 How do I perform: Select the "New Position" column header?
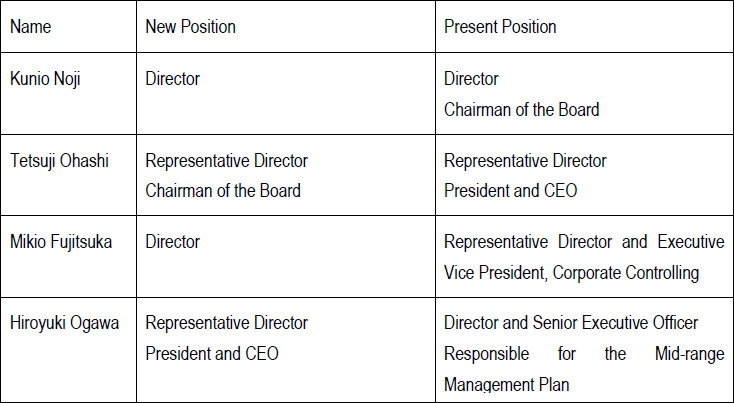tap(191, 27)
